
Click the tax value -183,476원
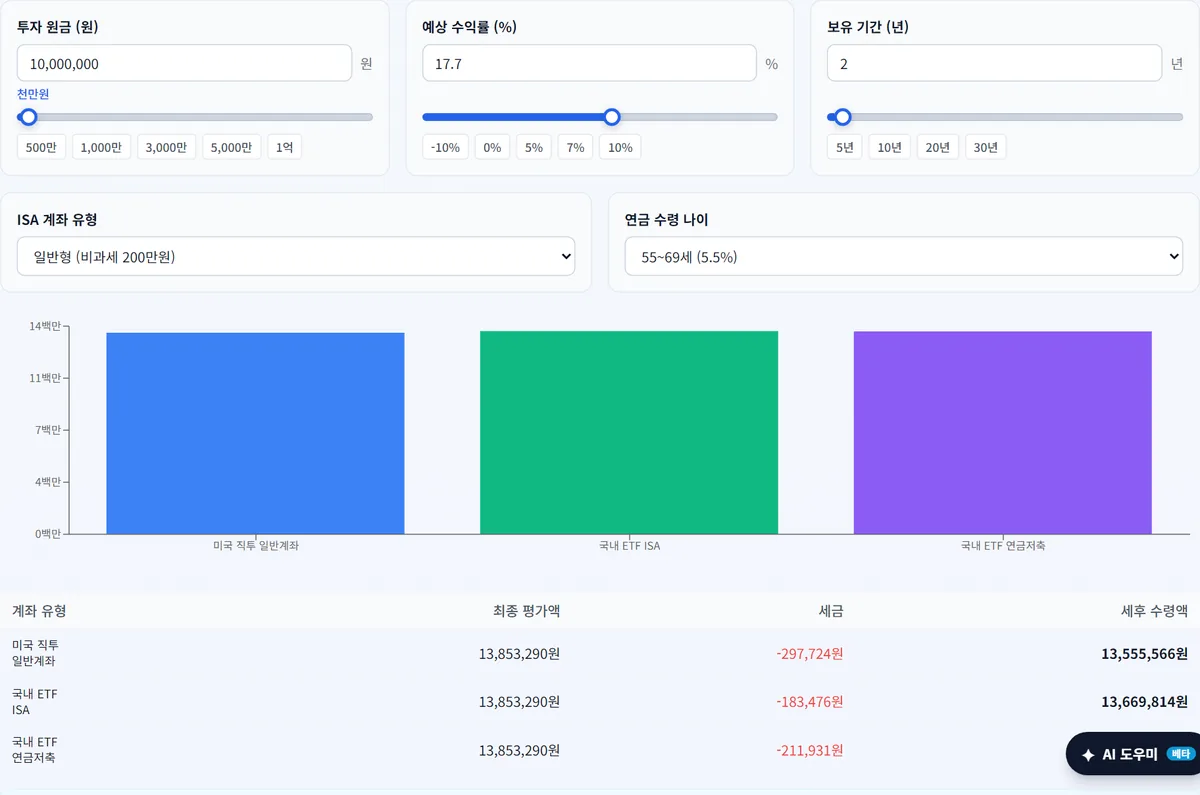pyautogui.click(x=810, y=702)
